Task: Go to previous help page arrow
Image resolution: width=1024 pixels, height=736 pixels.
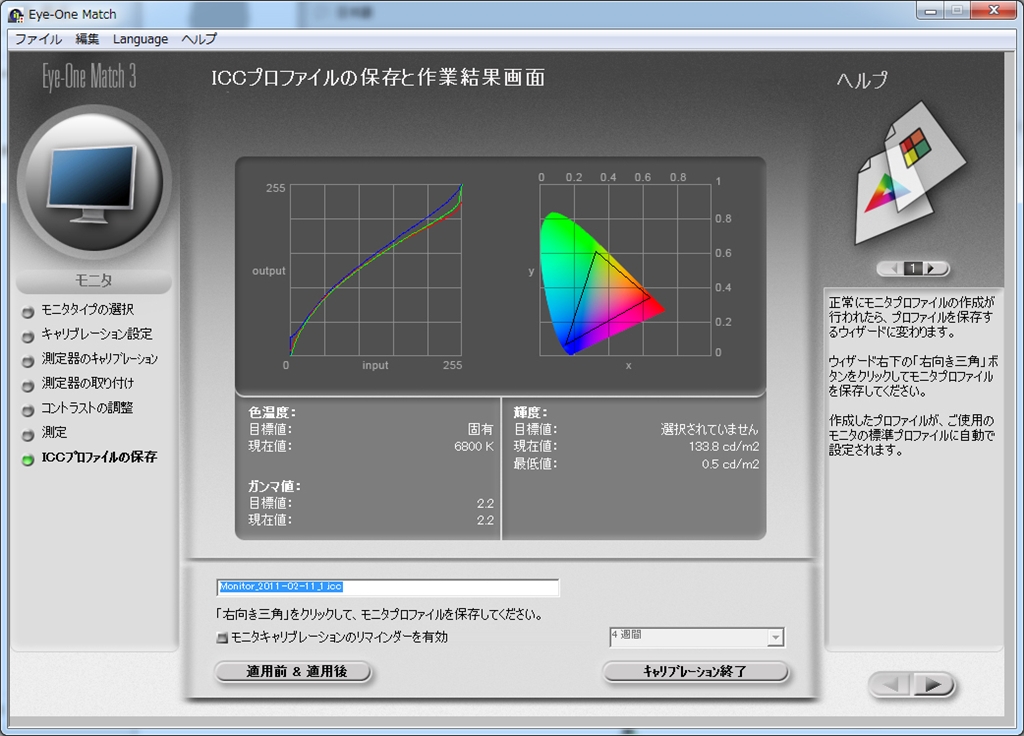Action: click(891, 268)
